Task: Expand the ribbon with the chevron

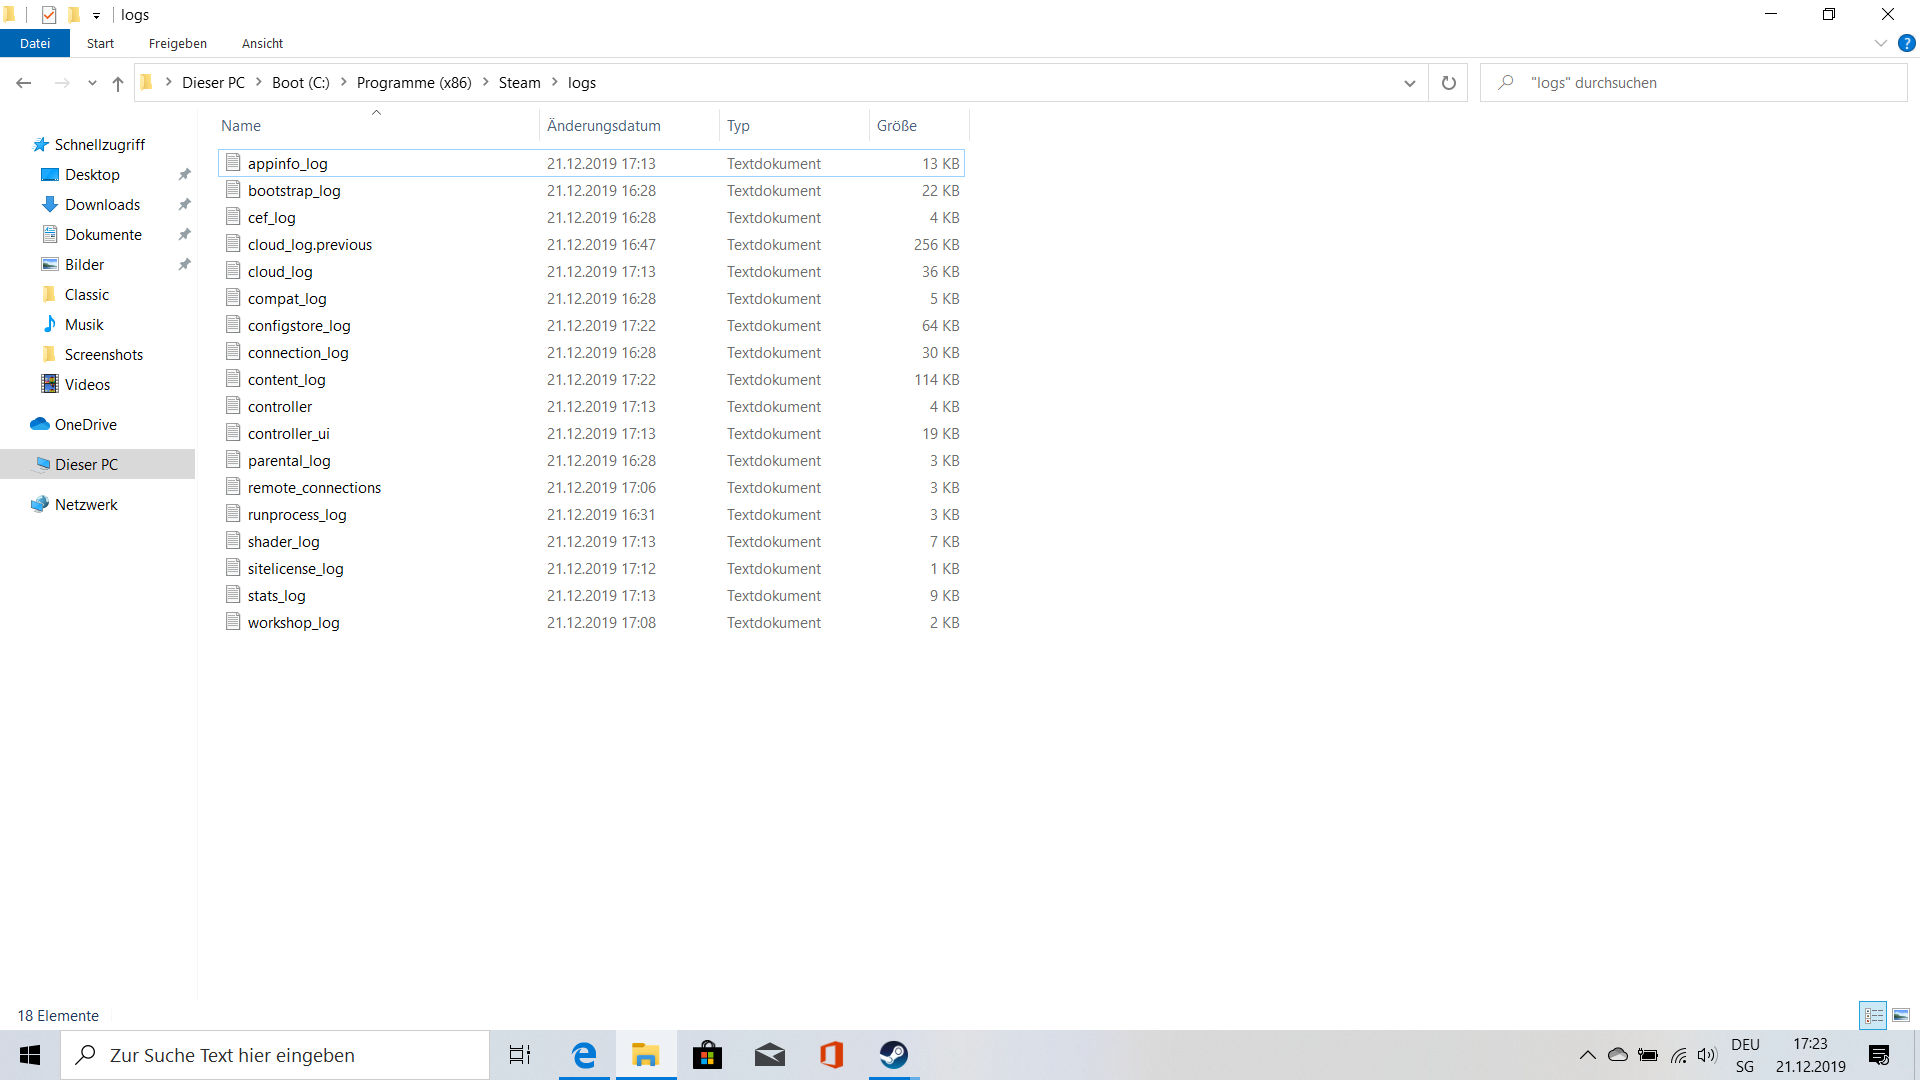Action: coord(1880,43)
